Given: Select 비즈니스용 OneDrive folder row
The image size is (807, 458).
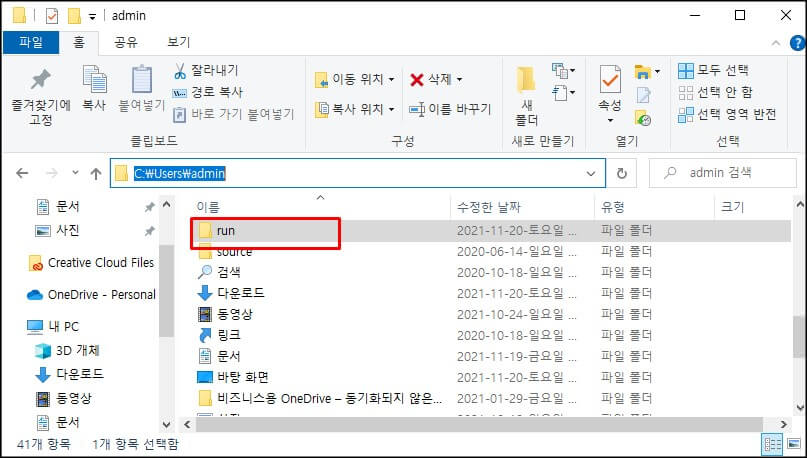Looking at the screenshot, I should tap(492, 398).
